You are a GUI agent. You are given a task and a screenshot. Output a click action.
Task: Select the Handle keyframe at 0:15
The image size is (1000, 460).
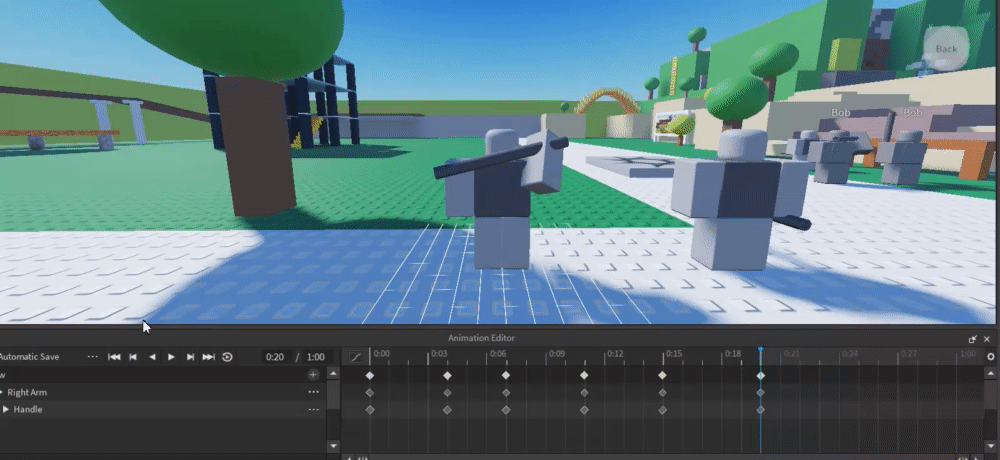tap(663, 410)
